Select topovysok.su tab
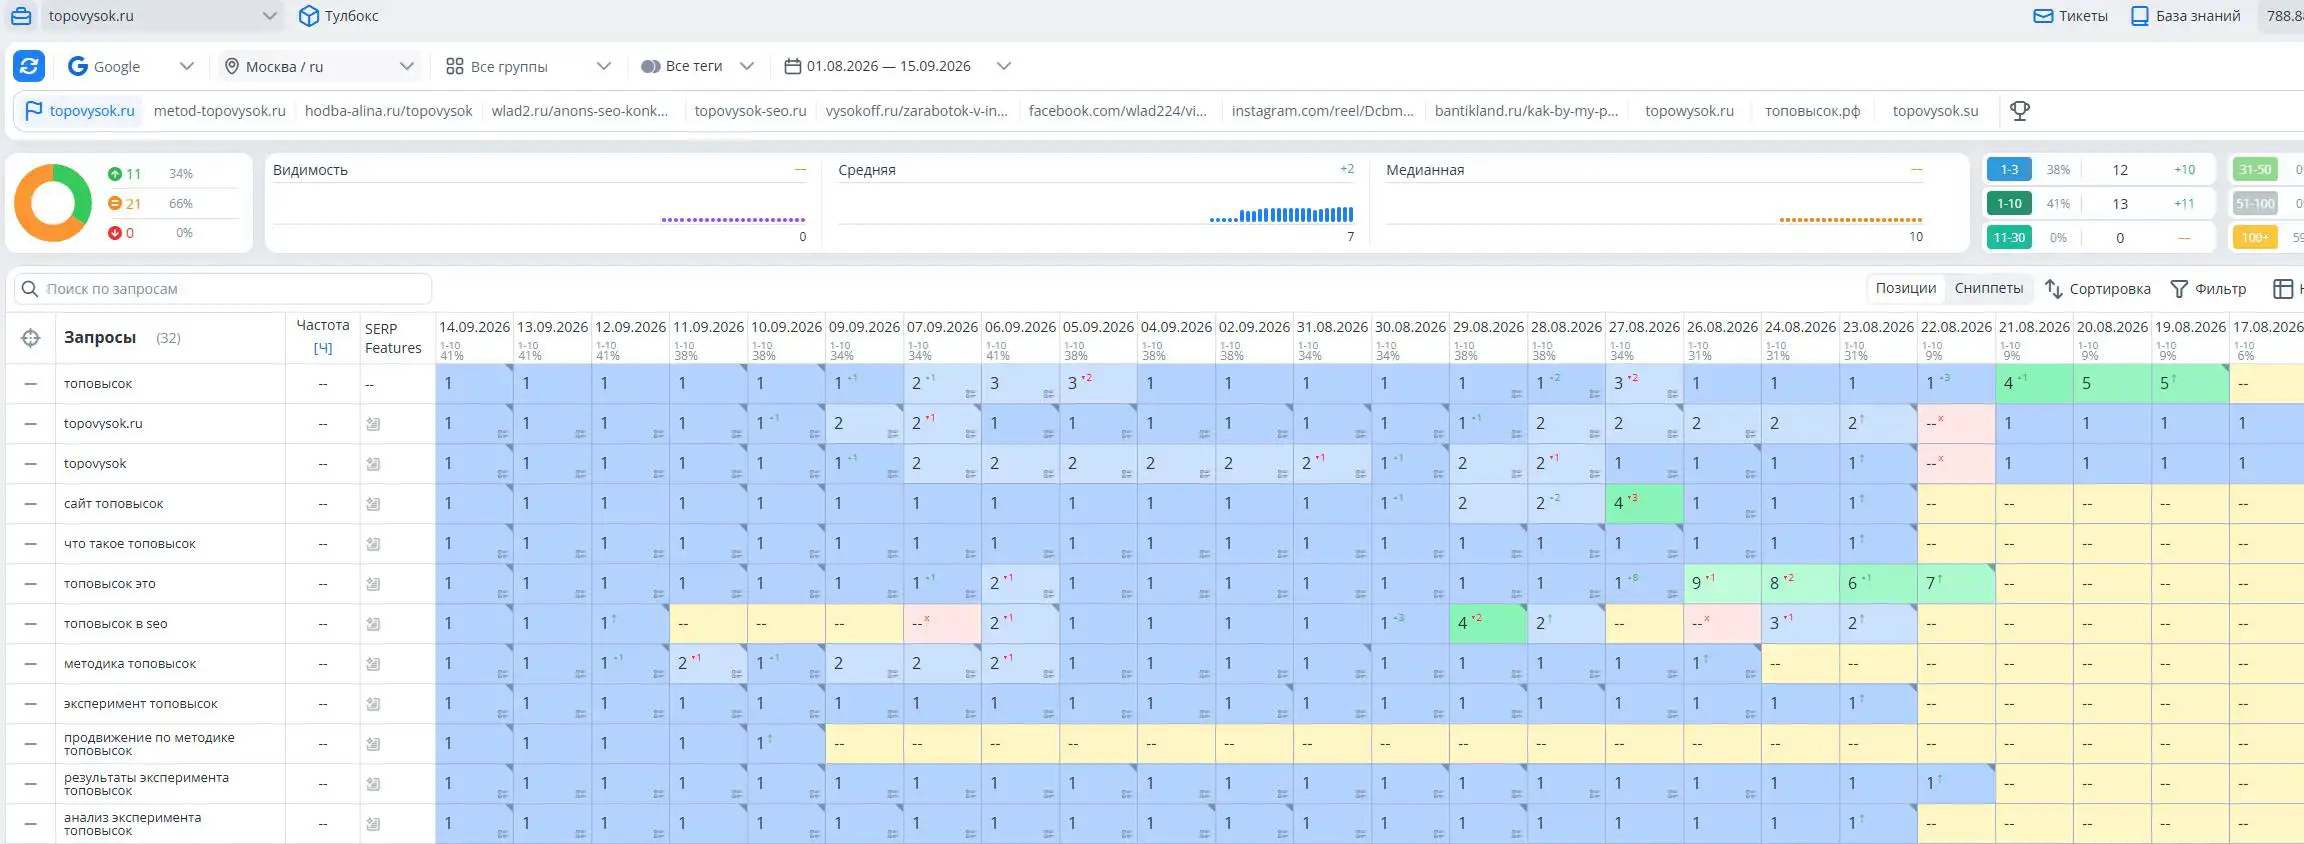2304x844 pixels. pyautogui.click(x=1935, y=111)
